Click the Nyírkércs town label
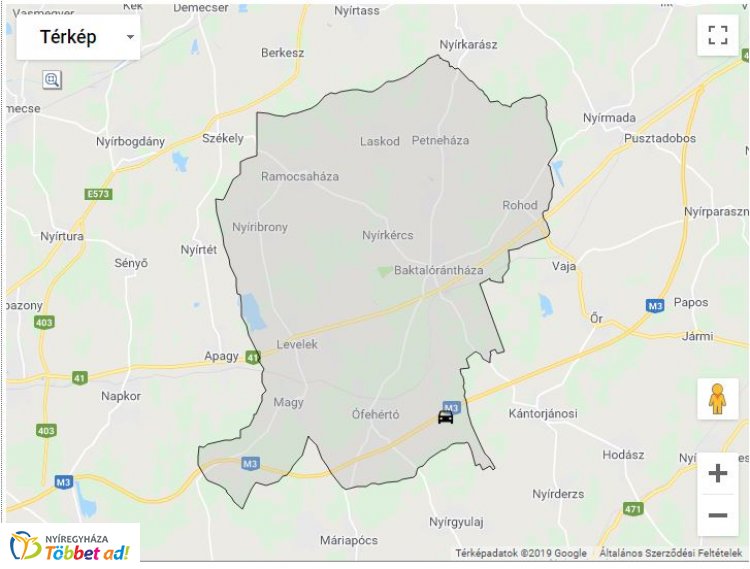This screenshot has width=750, height=569. (387, 235)
